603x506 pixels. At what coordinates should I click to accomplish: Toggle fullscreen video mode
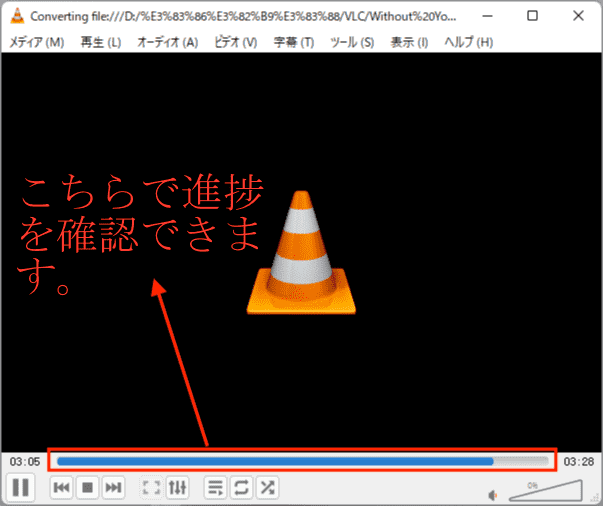[x=152, y=488]
